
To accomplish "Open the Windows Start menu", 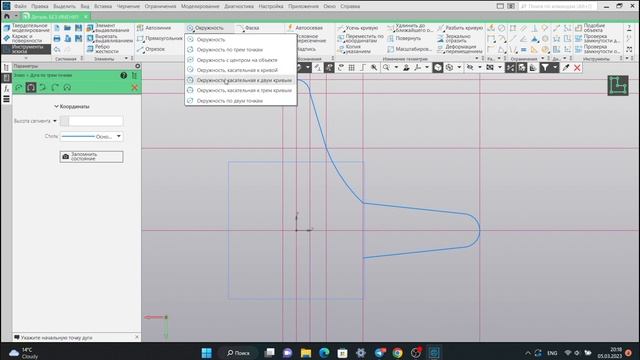I will [207, 353].
